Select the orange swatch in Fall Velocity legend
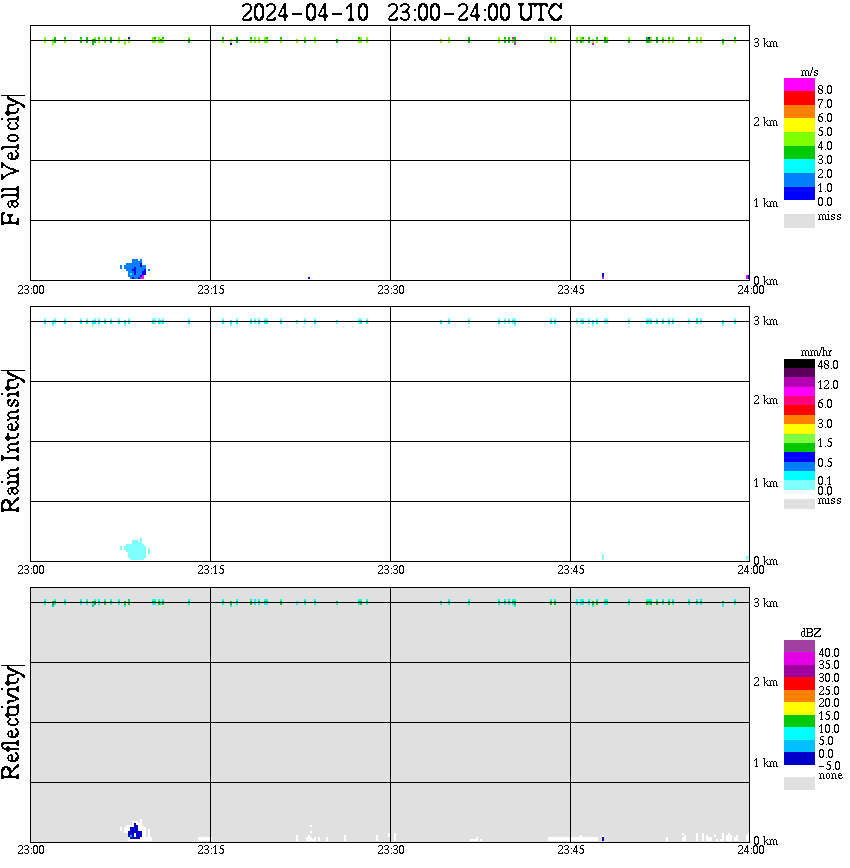 click(799, 112)
